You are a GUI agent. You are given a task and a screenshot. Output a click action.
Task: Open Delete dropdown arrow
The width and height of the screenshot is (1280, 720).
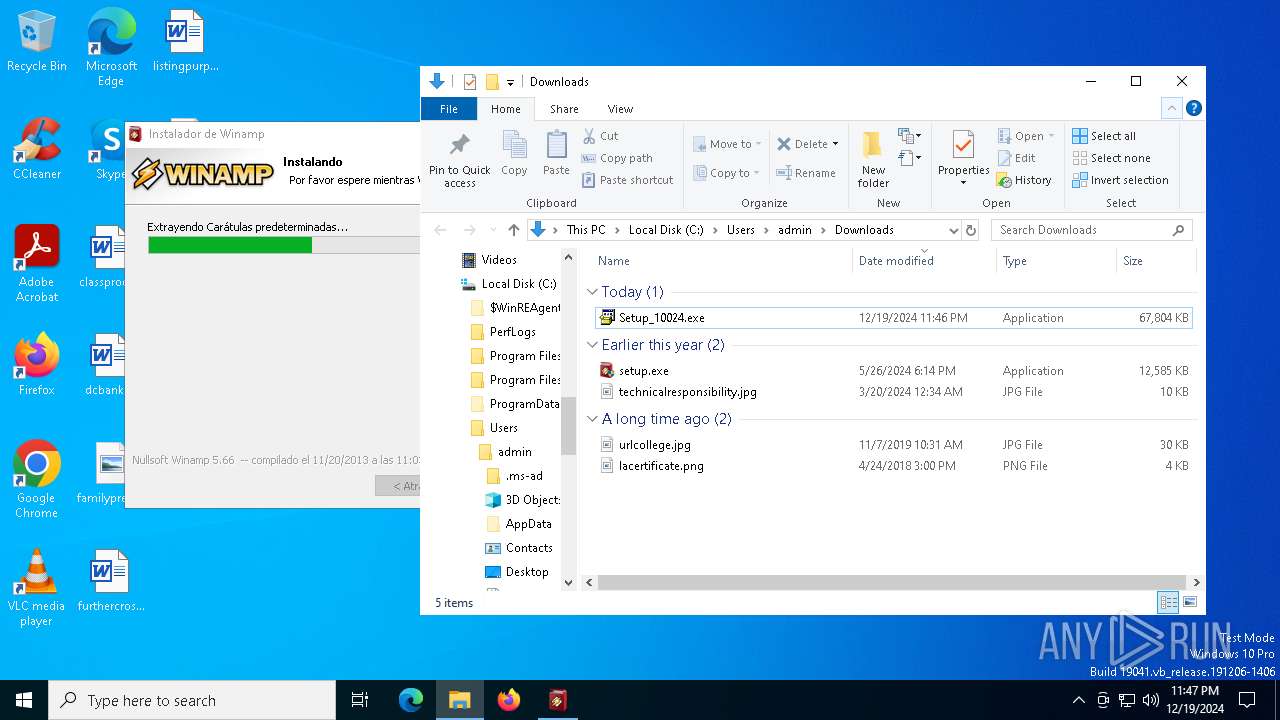[x=835, y=144]
